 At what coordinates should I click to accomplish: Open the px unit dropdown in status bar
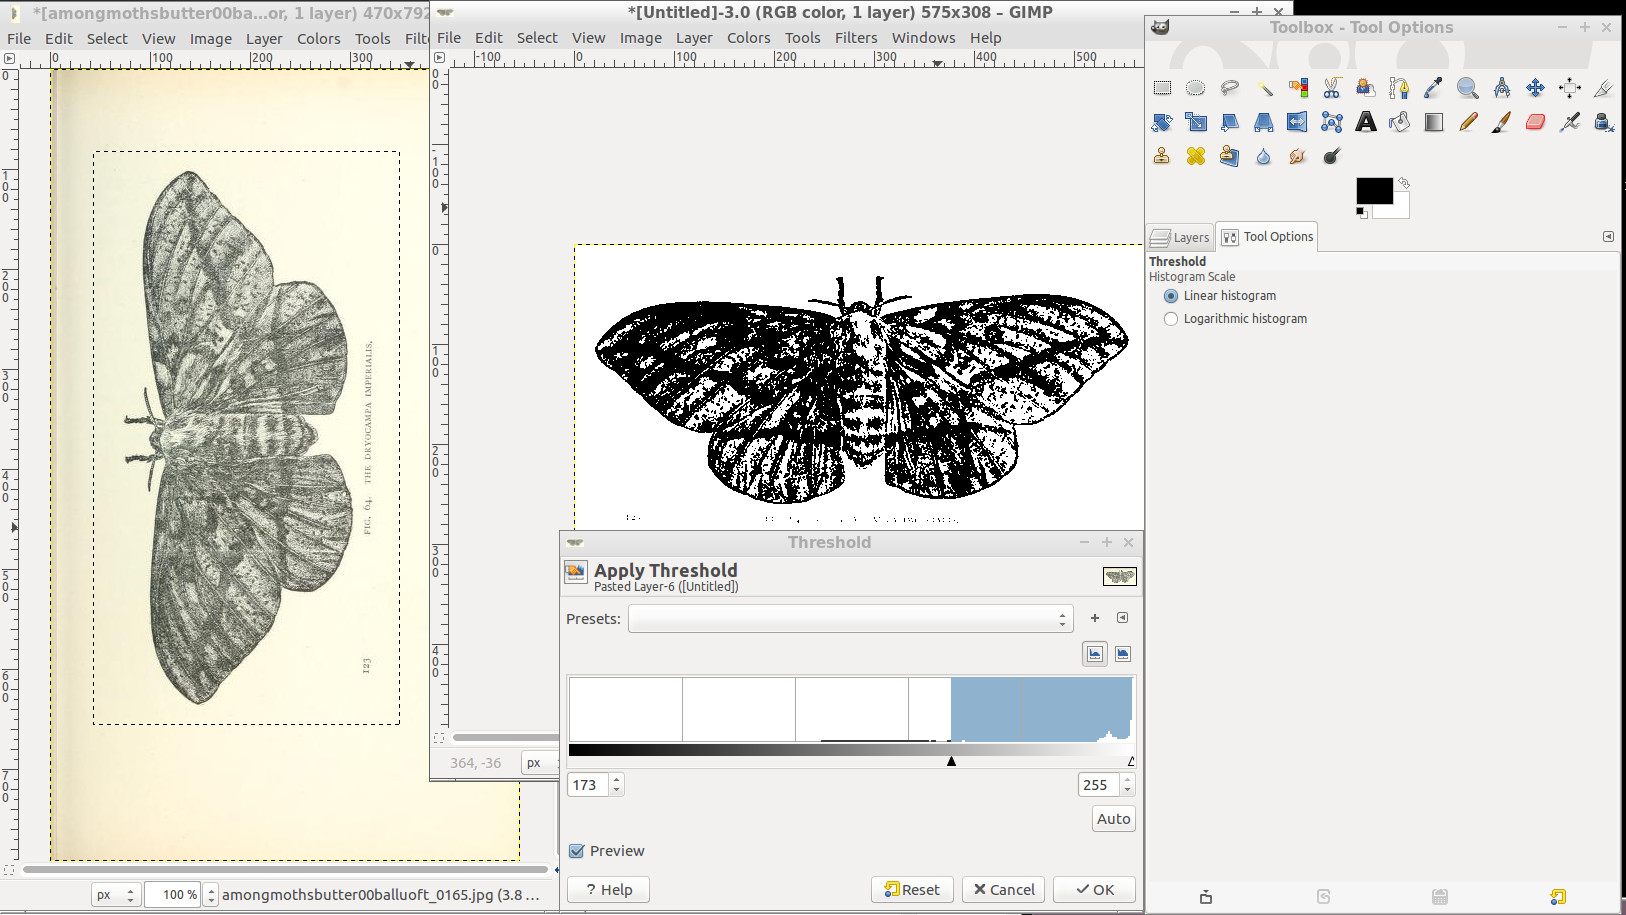click(x=116, y=895)
